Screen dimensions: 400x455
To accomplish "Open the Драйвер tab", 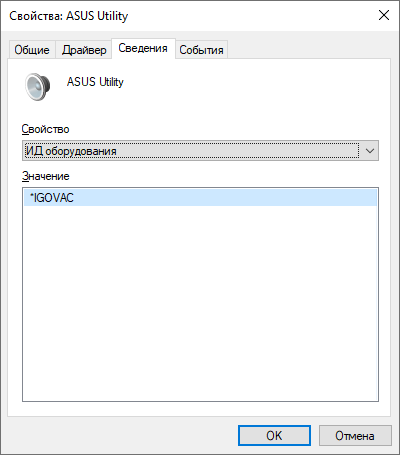I will tap(84, 50).
